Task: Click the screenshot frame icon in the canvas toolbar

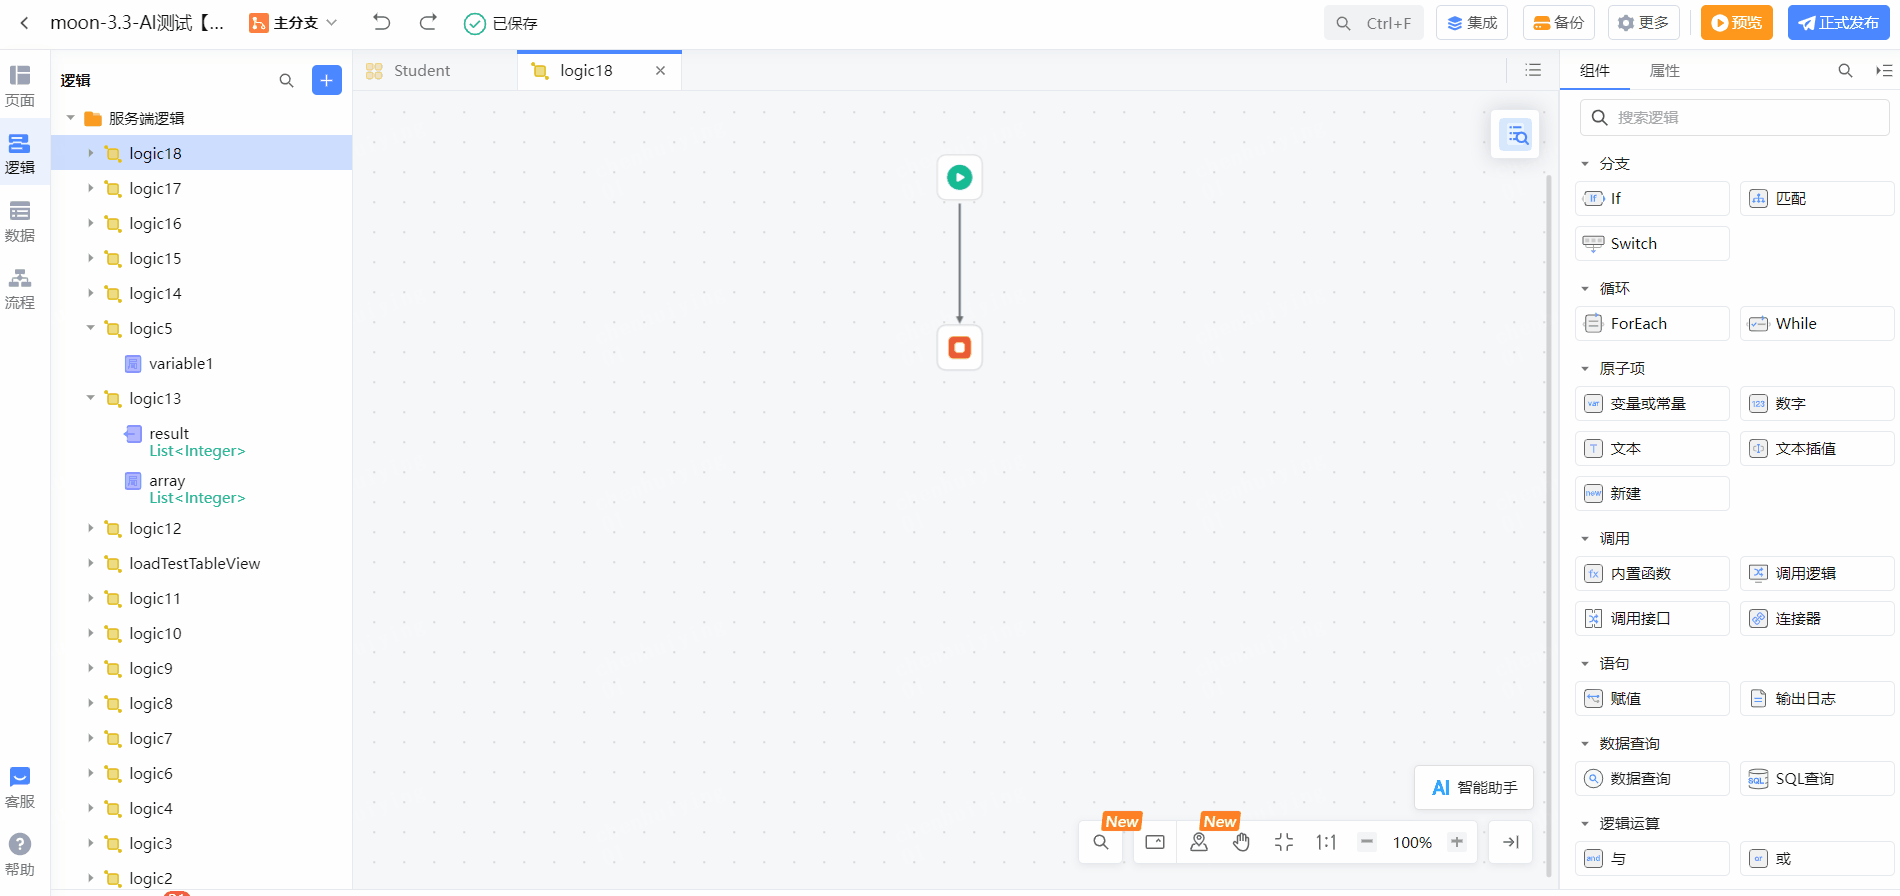Action: point(1155,842)
